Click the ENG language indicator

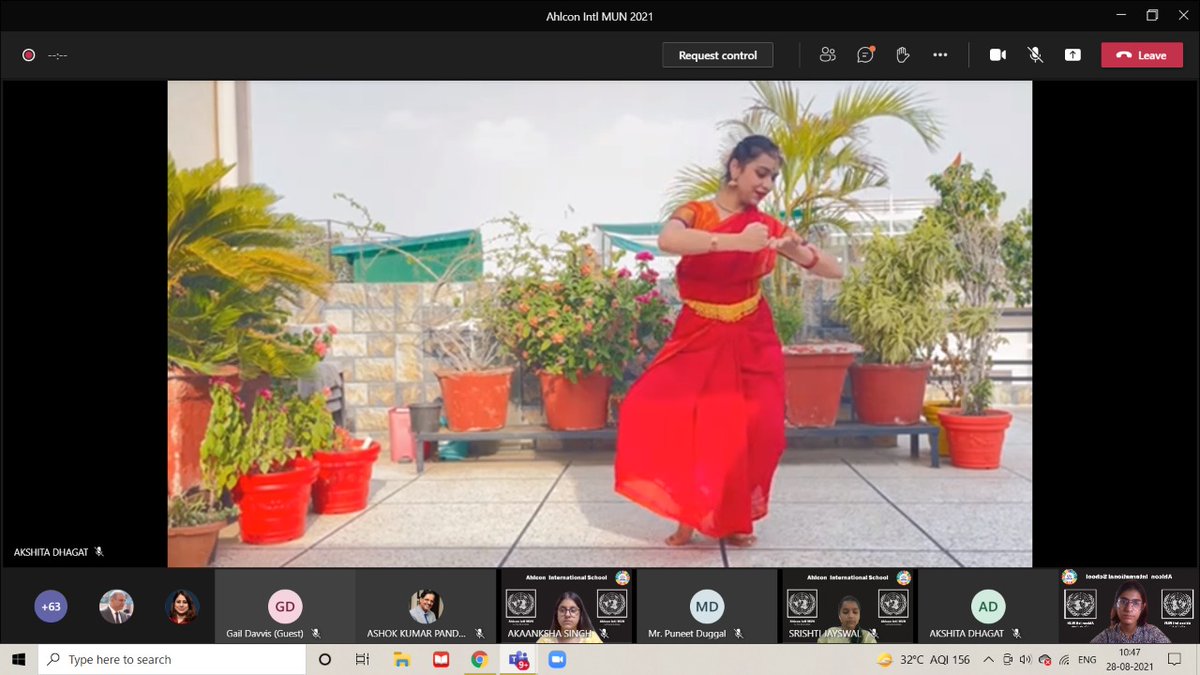[1087, 659]
